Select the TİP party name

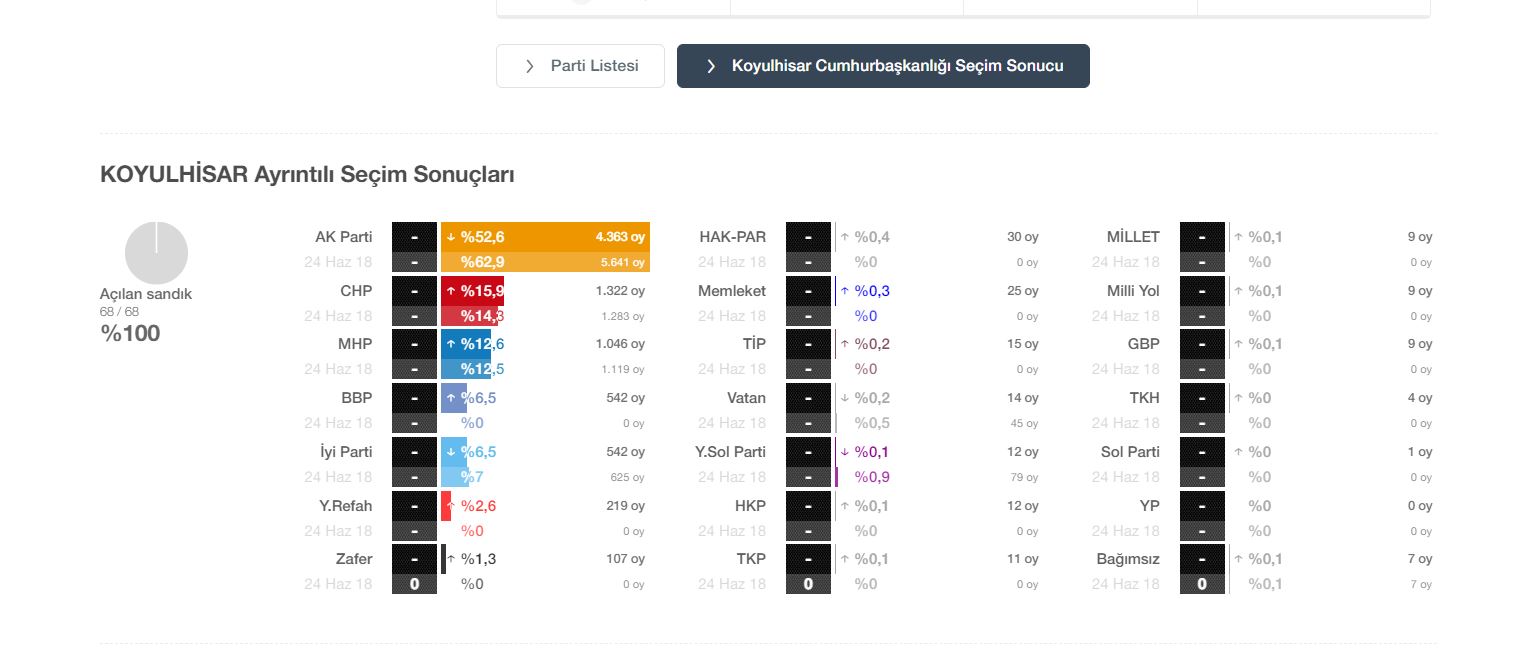pyautogui.click(x=755, y=344)
